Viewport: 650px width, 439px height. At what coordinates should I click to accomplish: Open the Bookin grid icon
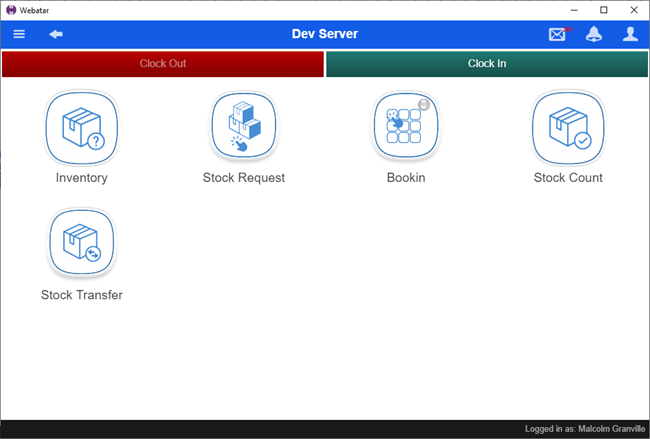(x=406, y=127)
